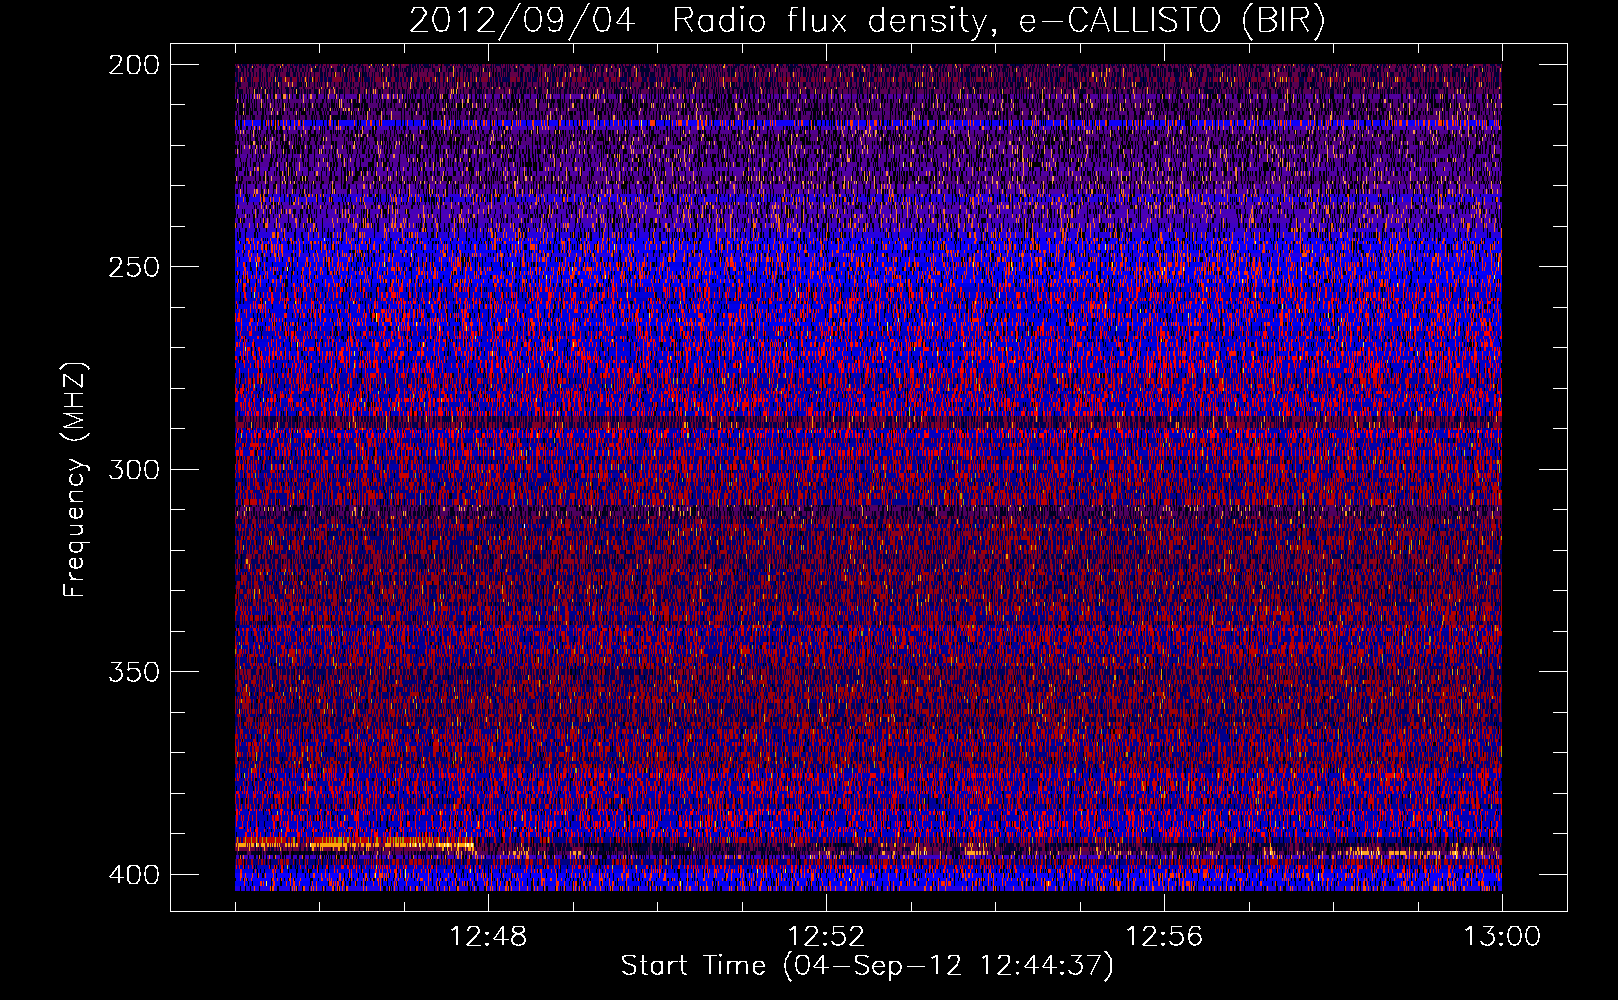This screenshot has width=1618, height=1000.
Task: Click the 12:56 time tick label
Action: point(1164,937)
